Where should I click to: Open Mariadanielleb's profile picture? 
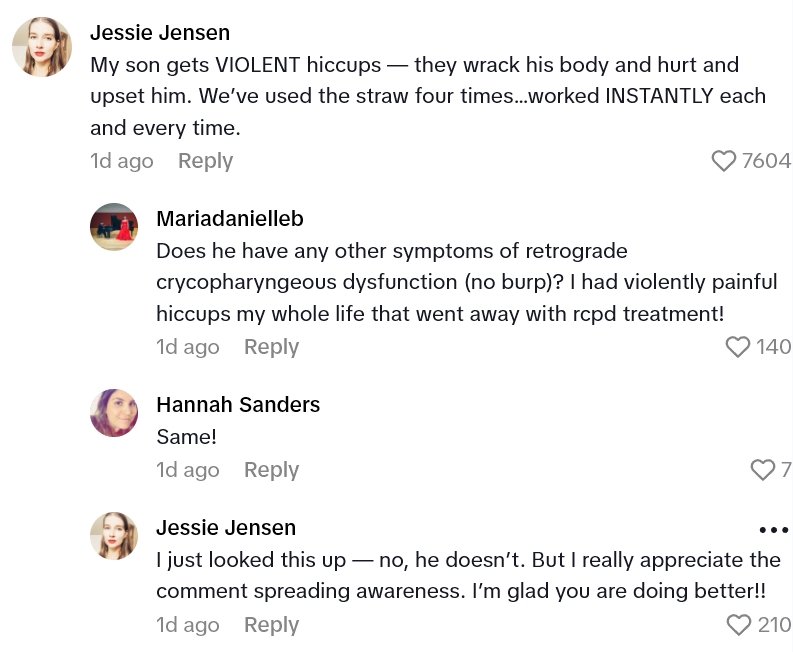(x=114, y=227)
